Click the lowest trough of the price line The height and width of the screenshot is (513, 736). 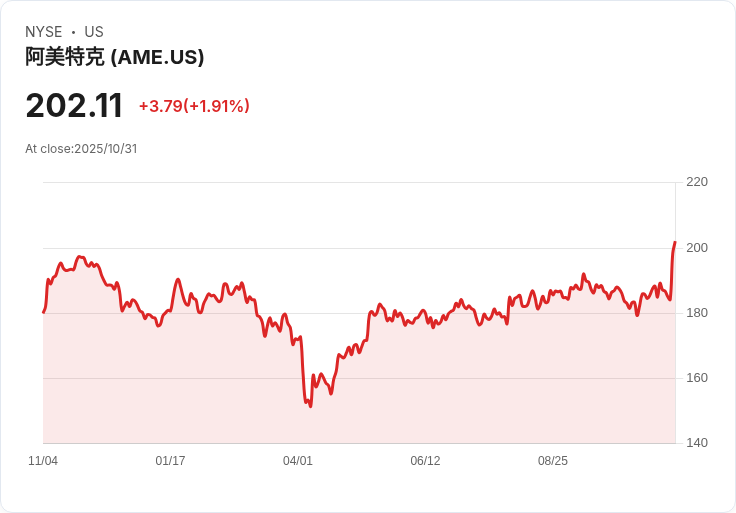pyautogui.click(x=310, y=406)
